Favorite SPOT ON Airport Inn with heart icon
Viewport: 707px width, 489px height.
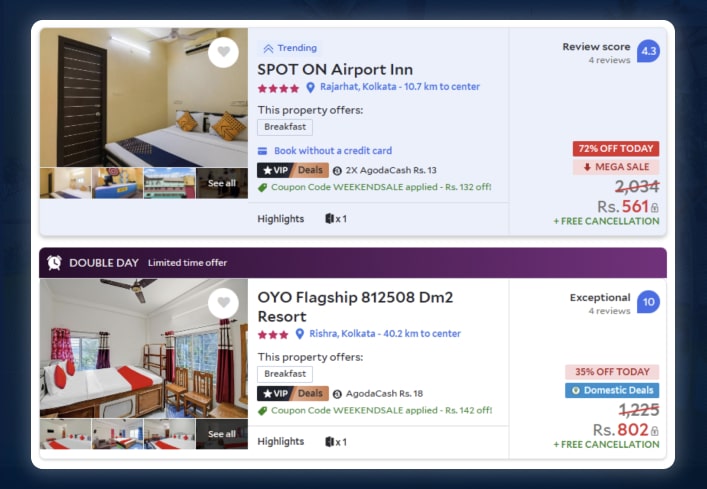point(223,52)
